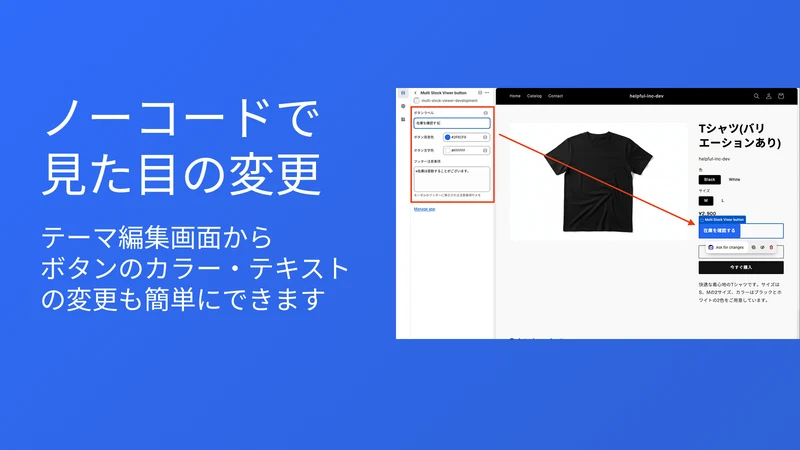
Task: Click the blue 在庫を確認する button
Action: [x=719, y=231]
